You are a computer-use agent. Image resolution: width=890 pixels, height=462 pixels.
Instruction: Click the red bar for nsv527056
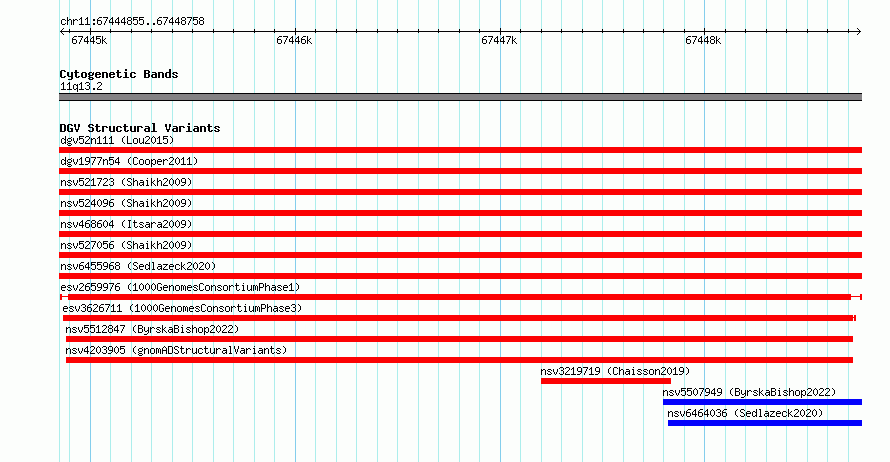[x=460, y=255]
